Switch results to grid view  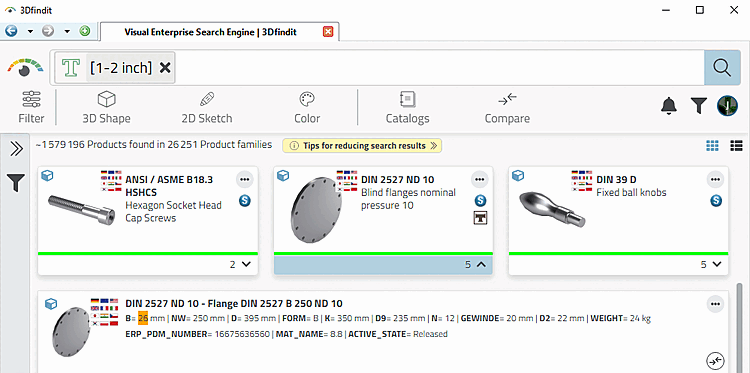tap(712, 146)
